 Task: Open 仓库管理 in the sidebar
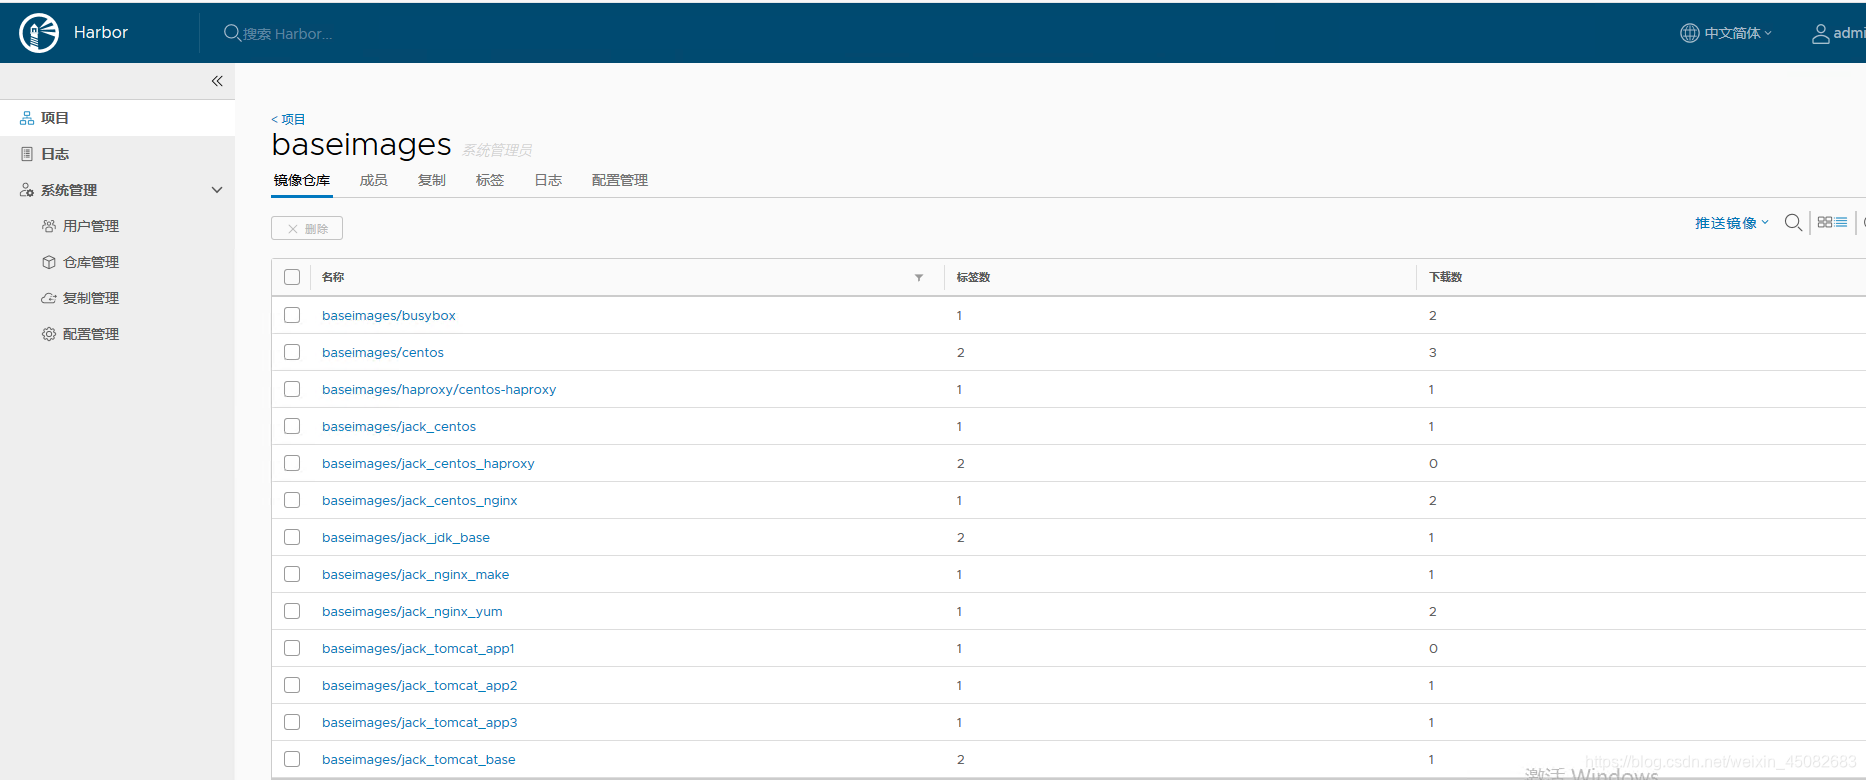(x=91, y=262)
